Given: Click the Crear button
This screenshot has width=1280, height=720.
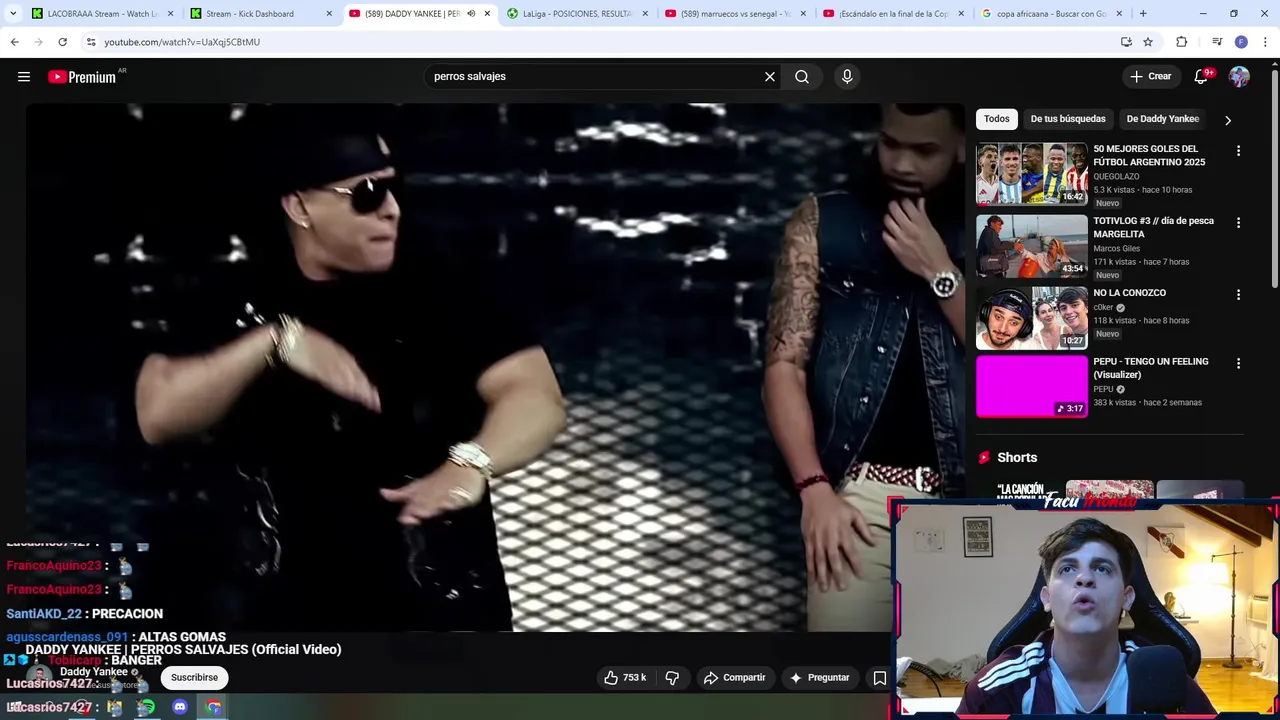Looking at the screenshot, I should coord(1150,77).
